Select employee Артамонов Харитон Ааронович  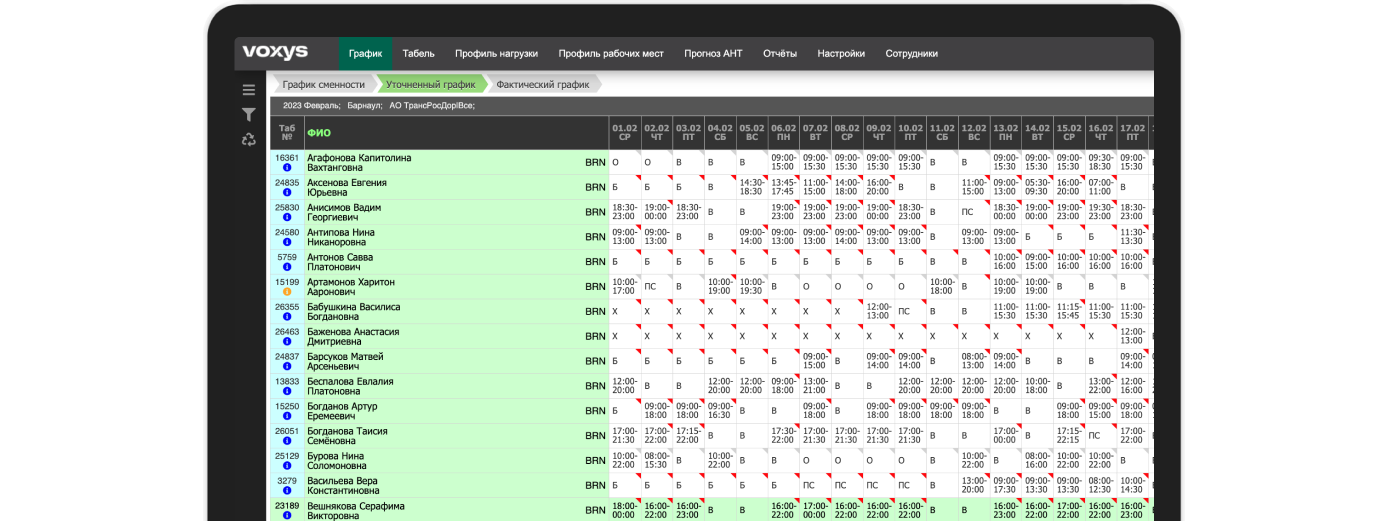click(351, 287)
